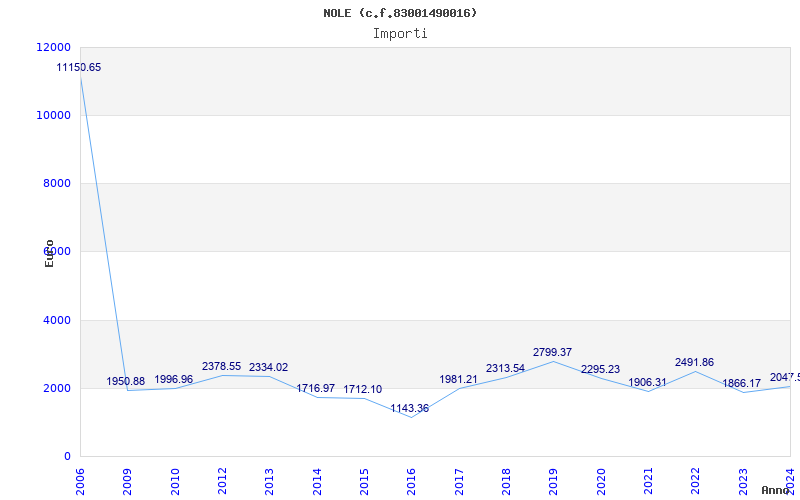Click the 2491.86 data label
Viewport: 800px width, 500px height.
click(694, 362)
